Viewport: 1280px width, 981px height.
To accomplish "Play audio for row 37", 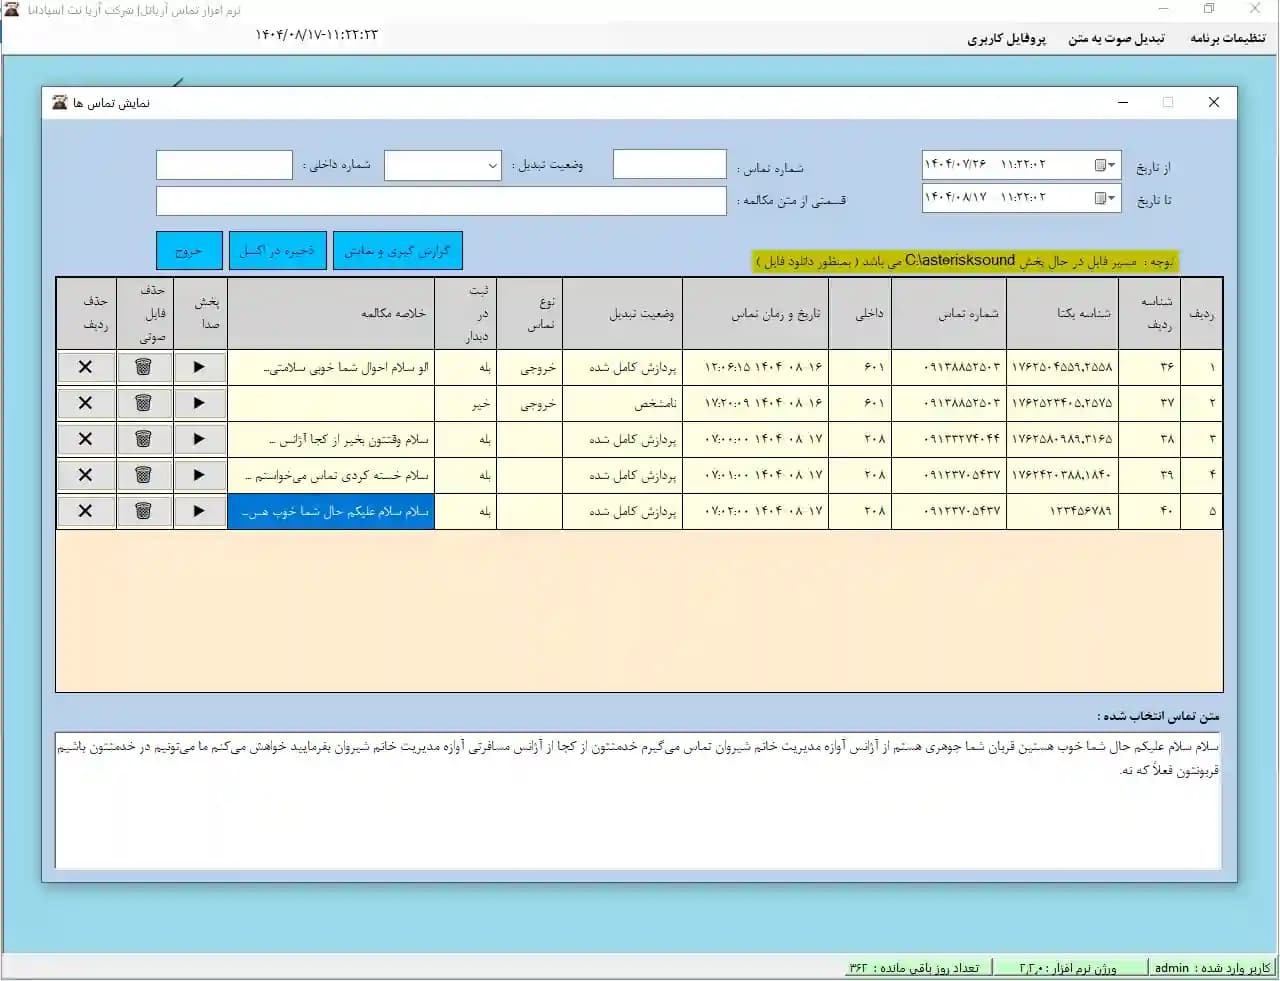I will (199, 403).
